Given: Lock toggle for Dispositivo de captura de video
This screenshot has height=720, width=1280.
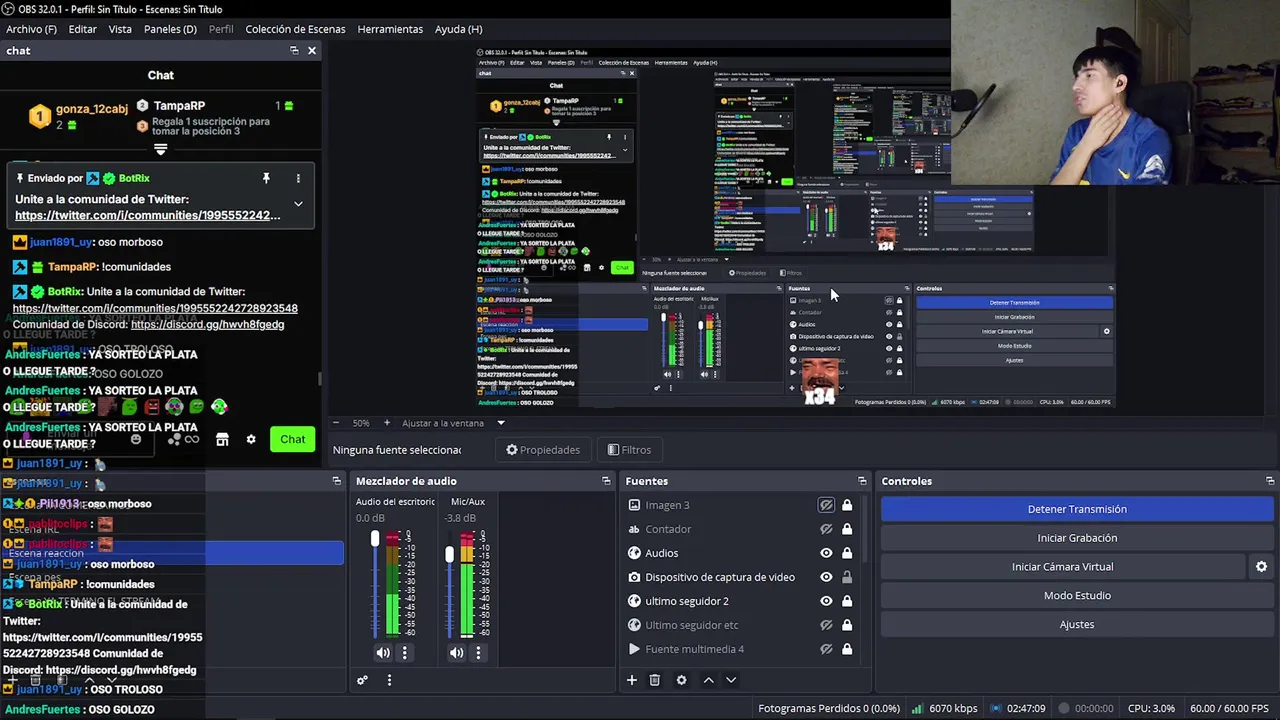Looking at the screenshot, I should coord(847,577).
